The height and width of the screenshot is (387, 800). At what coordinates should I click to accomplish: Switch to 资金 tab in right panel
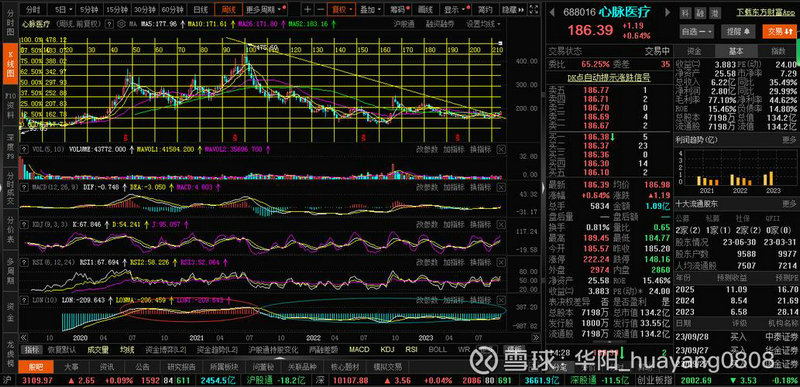point(694,51)
